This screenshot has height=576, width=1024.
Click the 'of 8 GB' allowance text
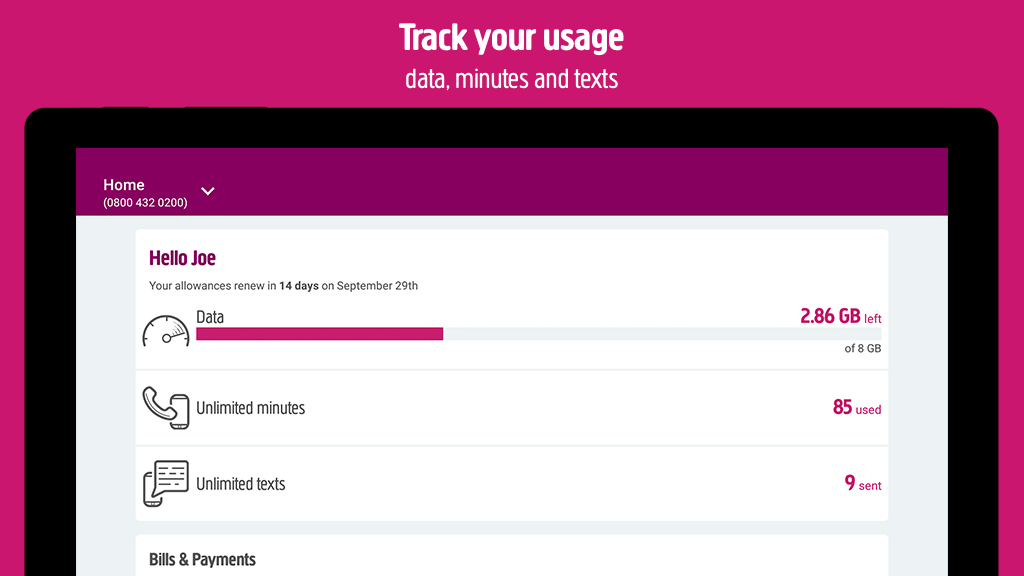tap(863, 348)
